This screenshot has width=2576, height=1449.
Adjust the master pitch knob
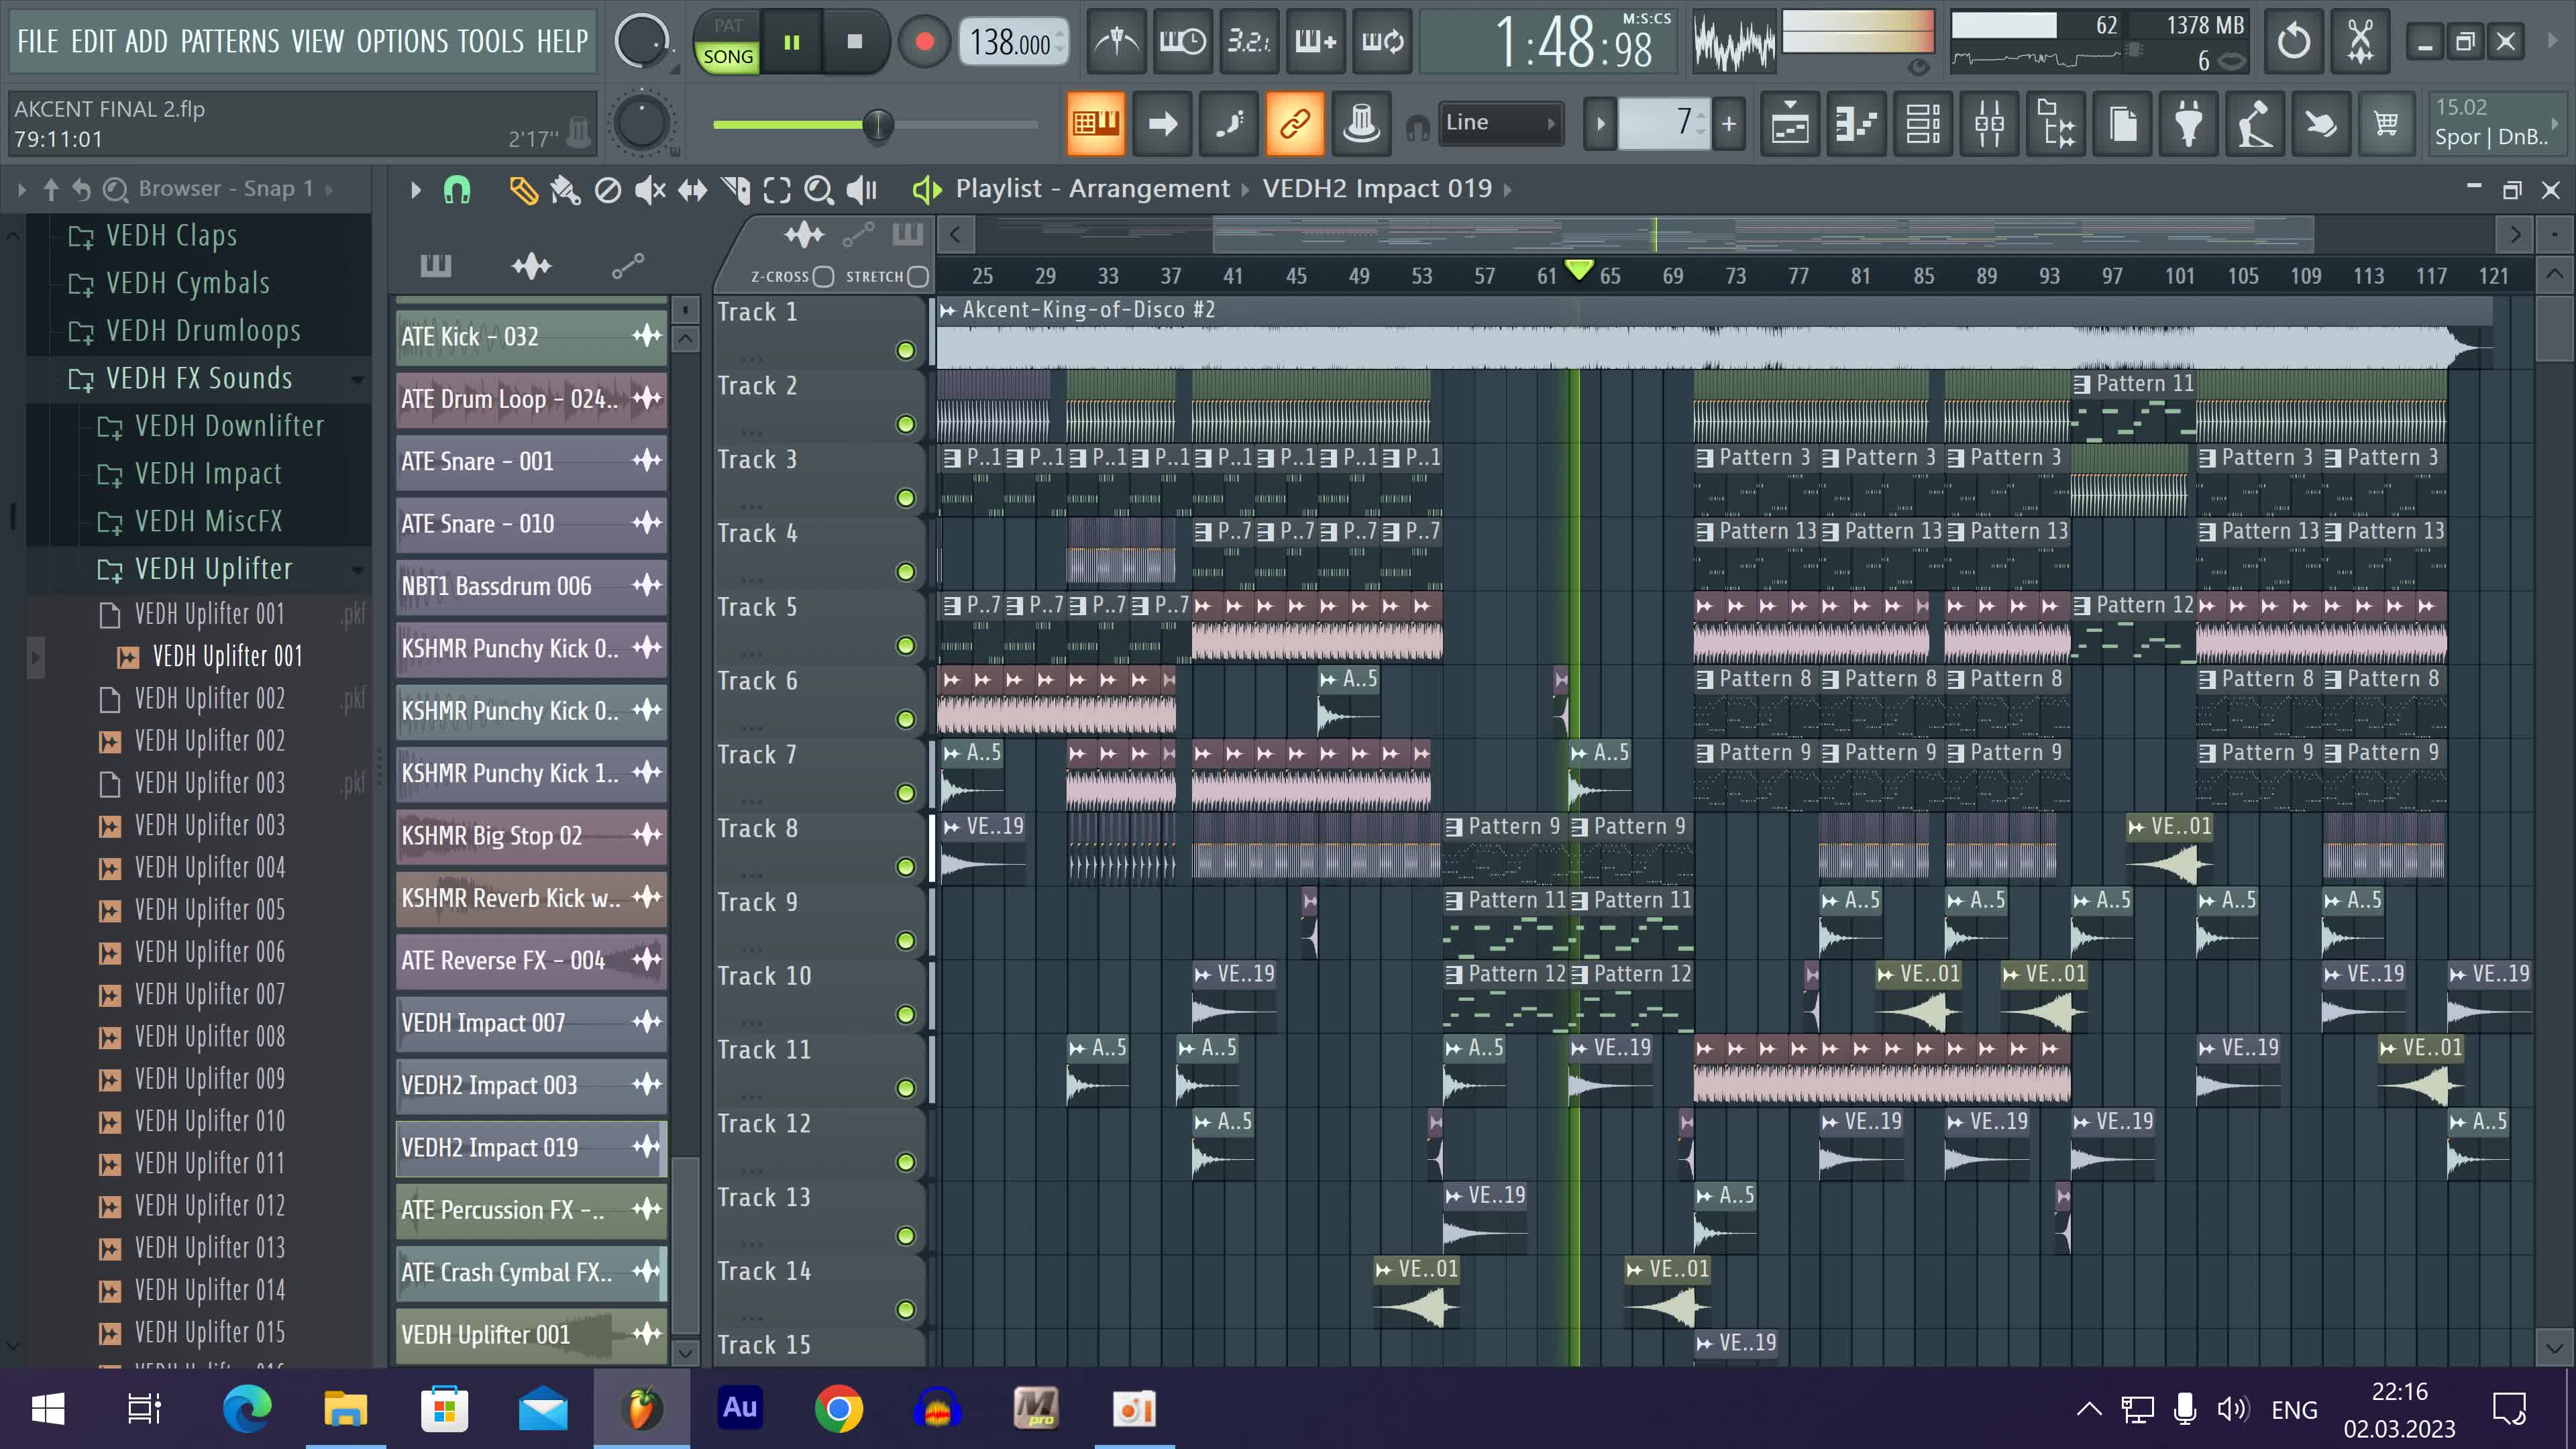pos(641,124)
